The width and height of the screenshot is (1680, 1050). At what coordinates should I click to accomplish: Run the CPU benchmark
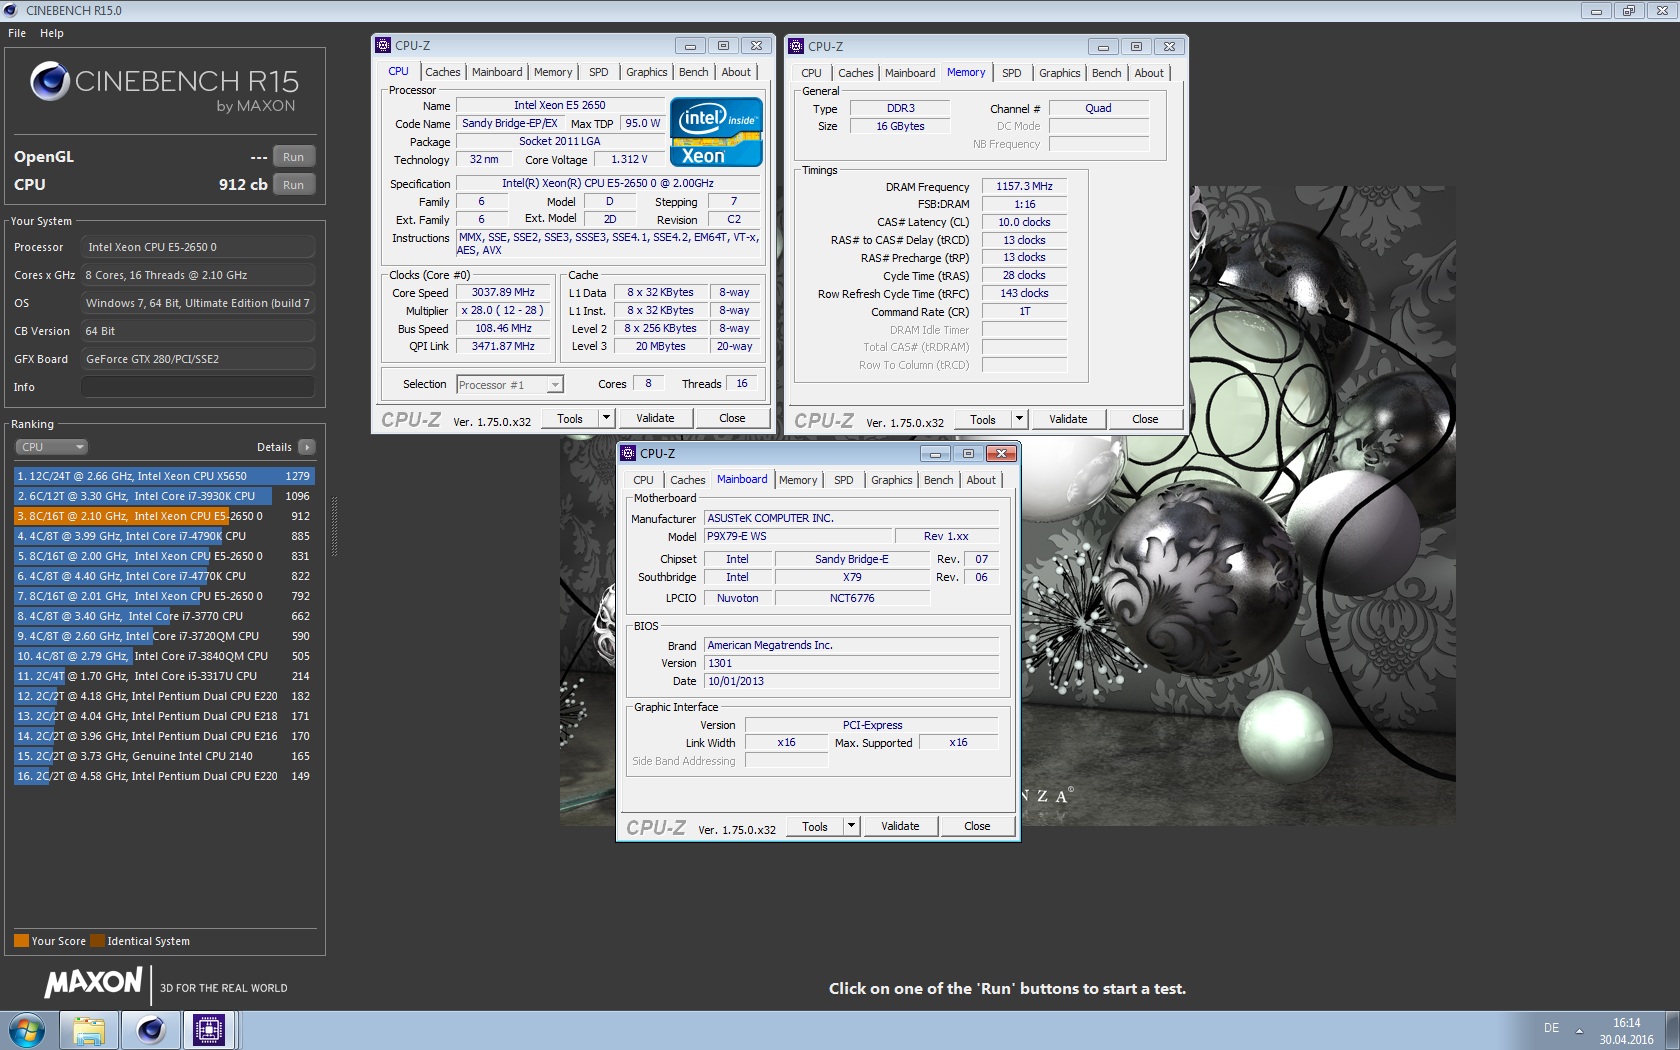pos(293,185)
